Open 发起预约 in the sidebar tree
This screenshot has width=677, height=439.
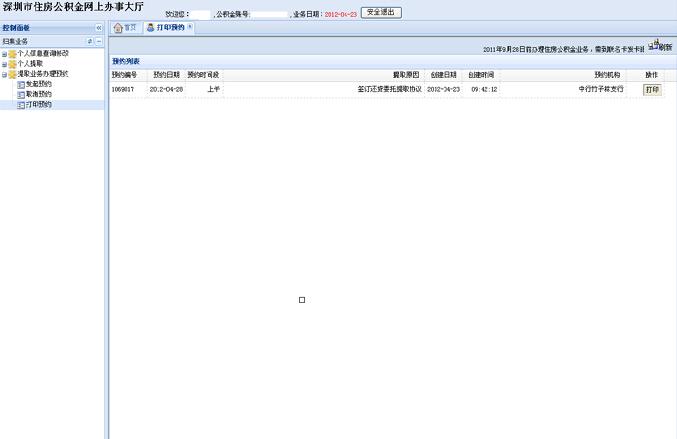click(39, 84)
